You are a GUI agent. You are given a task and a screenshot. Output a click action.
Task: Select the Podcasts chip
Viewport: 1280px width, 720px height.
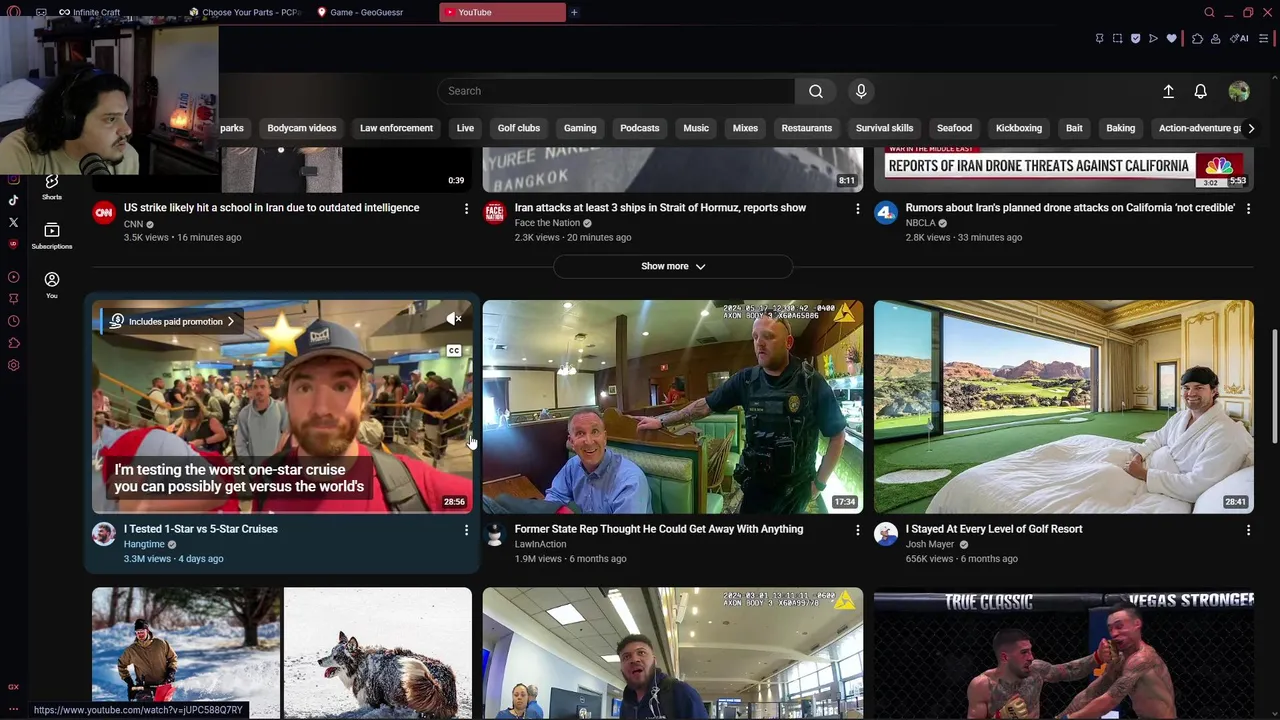[640, 128]
